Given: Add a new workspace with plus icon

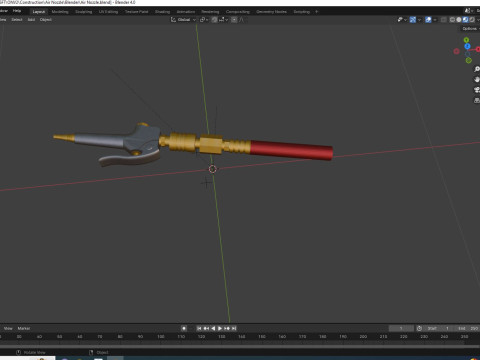Looking at the screenshot, I should pos(317,12).
